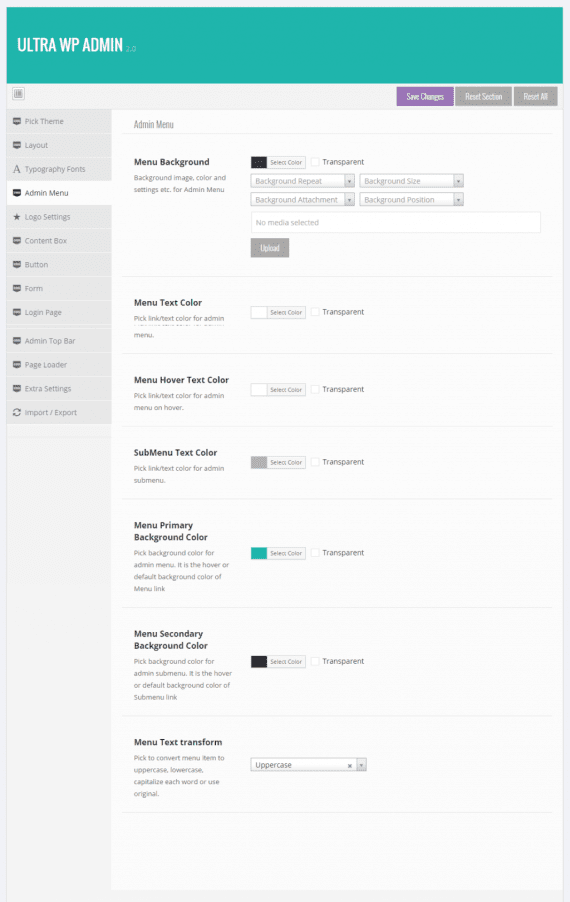Click the dark Menu Background color swatch
The width and height of the screenshot is (570, 902).
click(x=259, y=163)
